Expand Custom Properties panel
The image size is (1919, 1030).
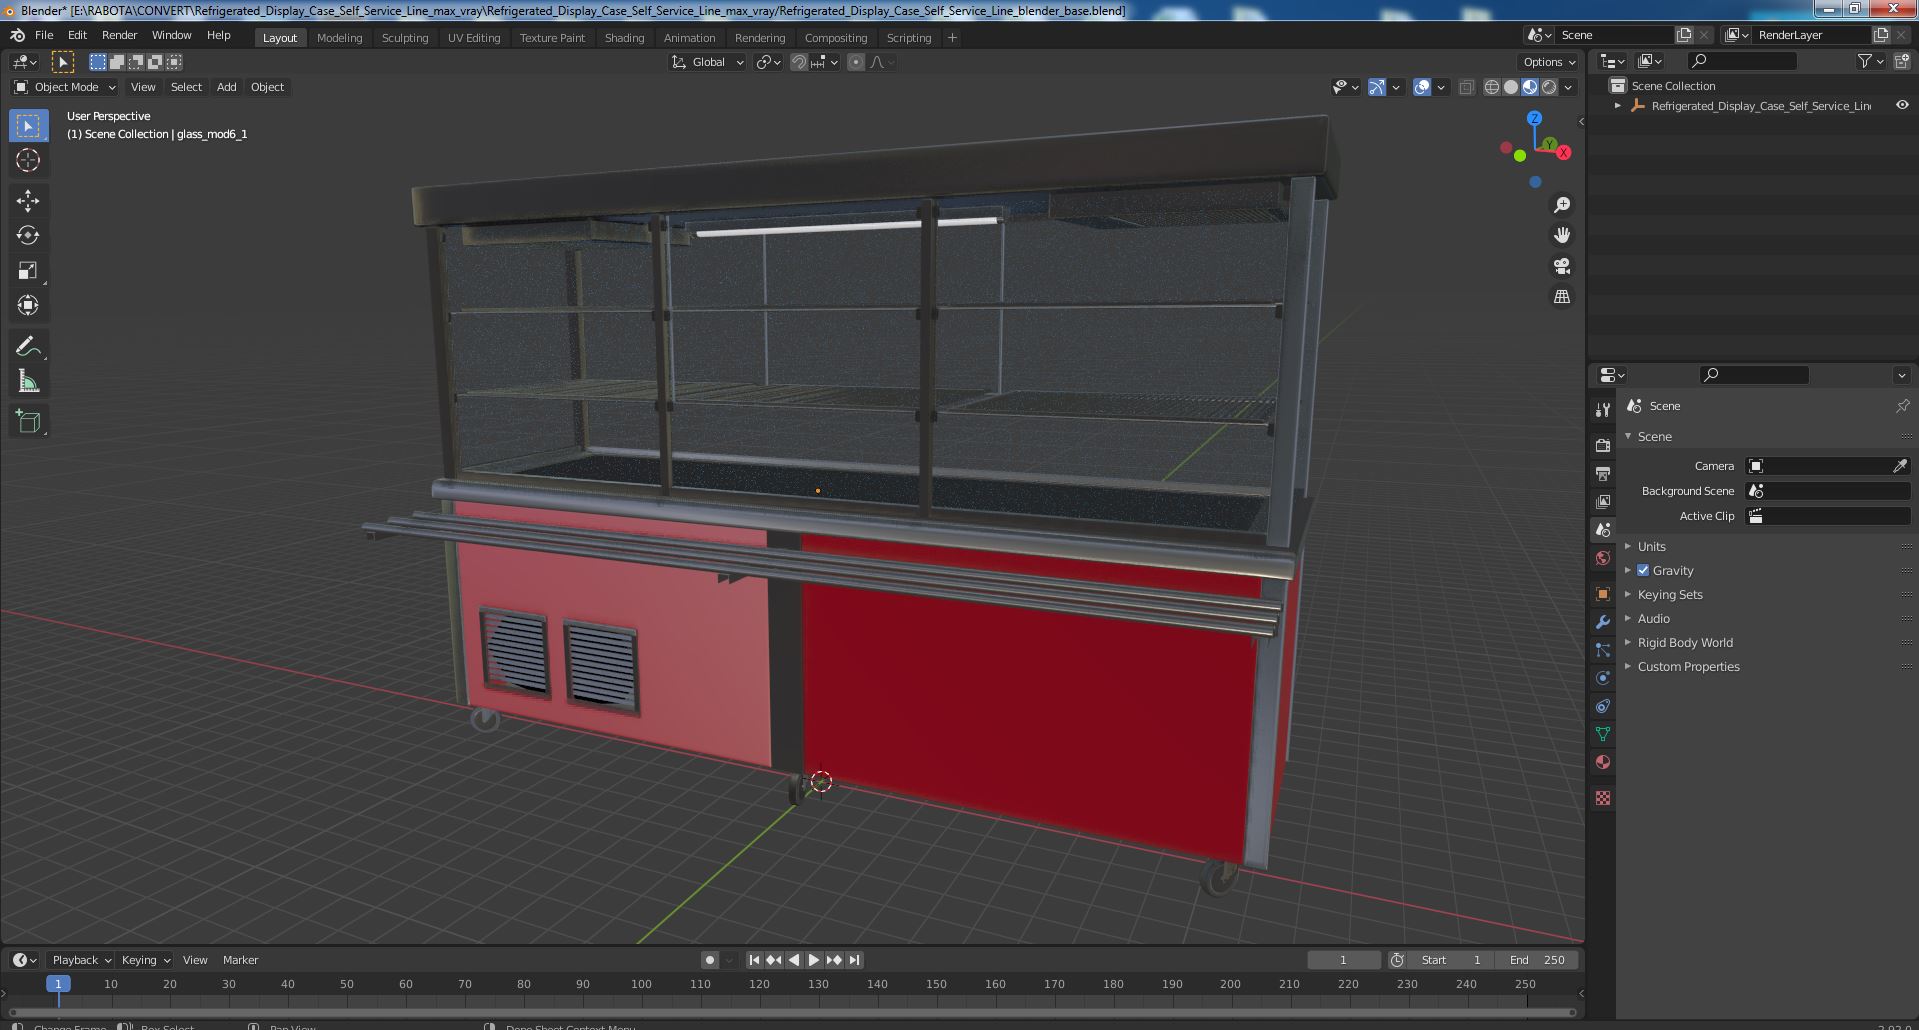click(x=1688, y=666)
